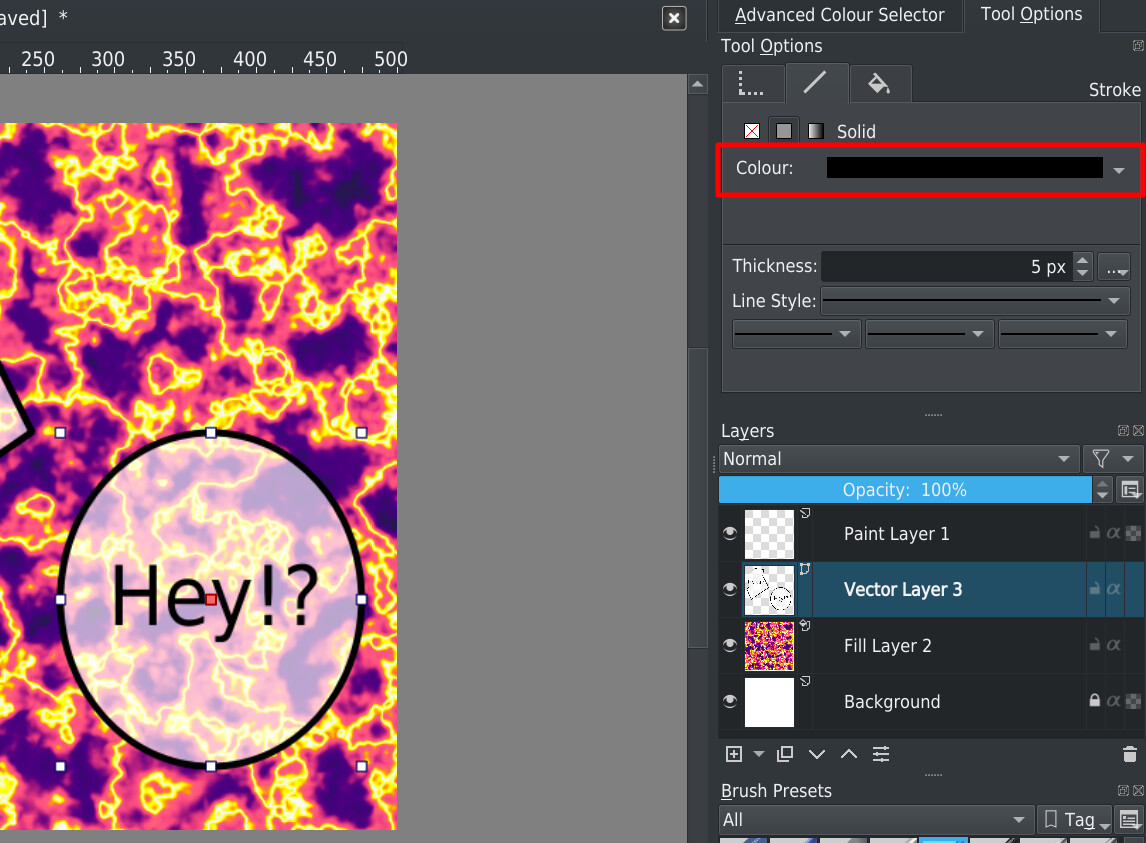Screen dimensions: 1146x843
Task: Click the canvas scrollbar up arrow
Action: click(698, 85)
